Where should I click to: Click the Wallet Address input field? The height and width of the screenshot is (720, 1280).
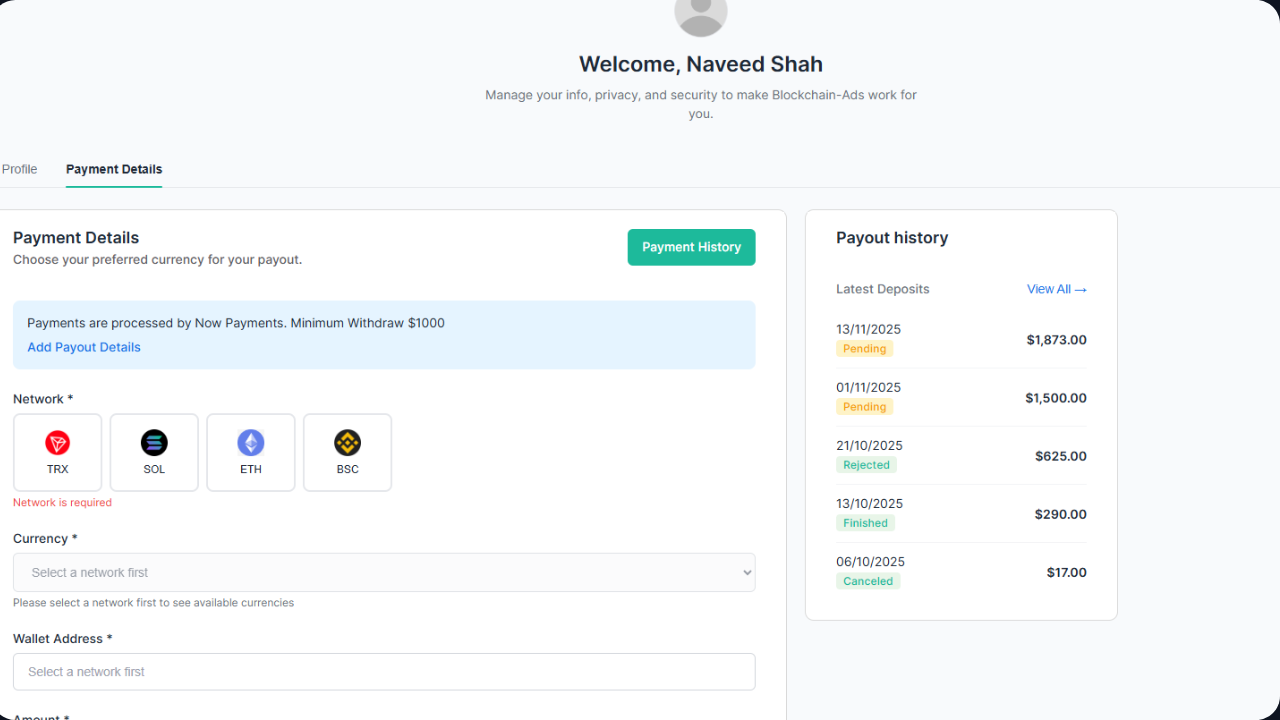click(384, 671)
